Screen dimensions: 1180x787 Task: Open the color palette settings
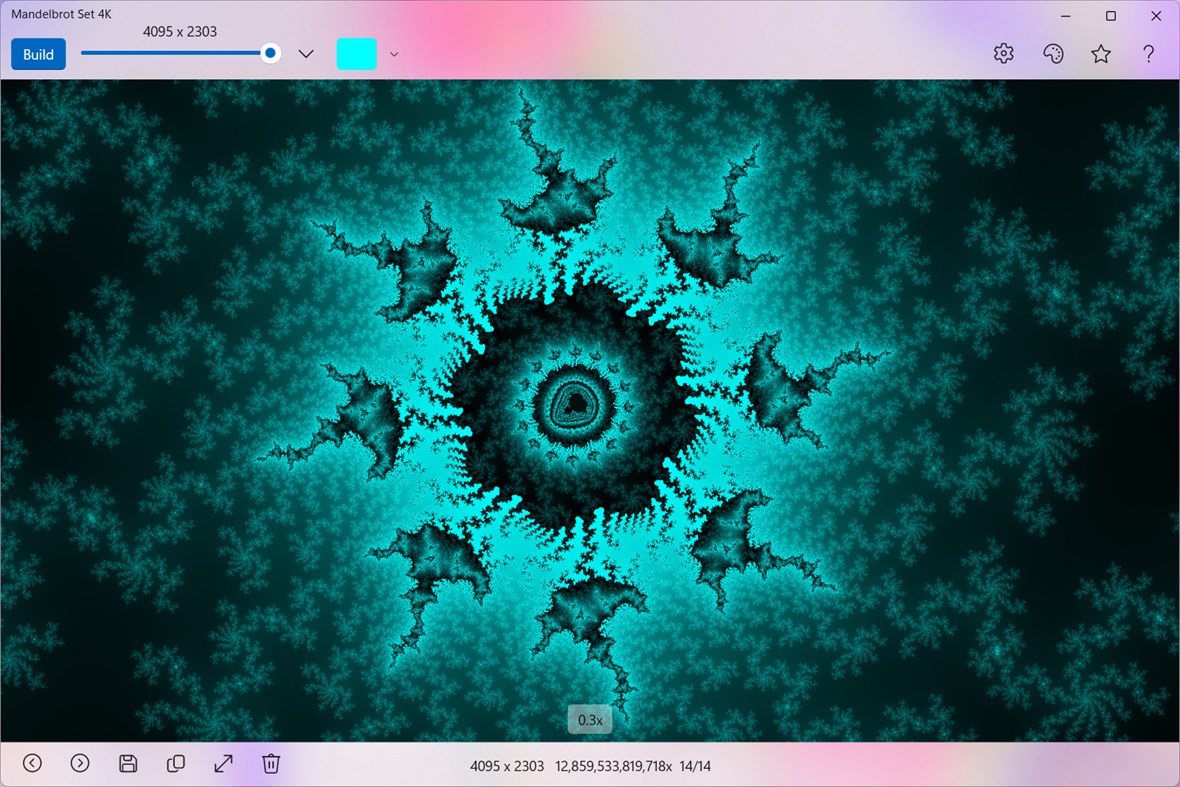[x=1053, y=53]
